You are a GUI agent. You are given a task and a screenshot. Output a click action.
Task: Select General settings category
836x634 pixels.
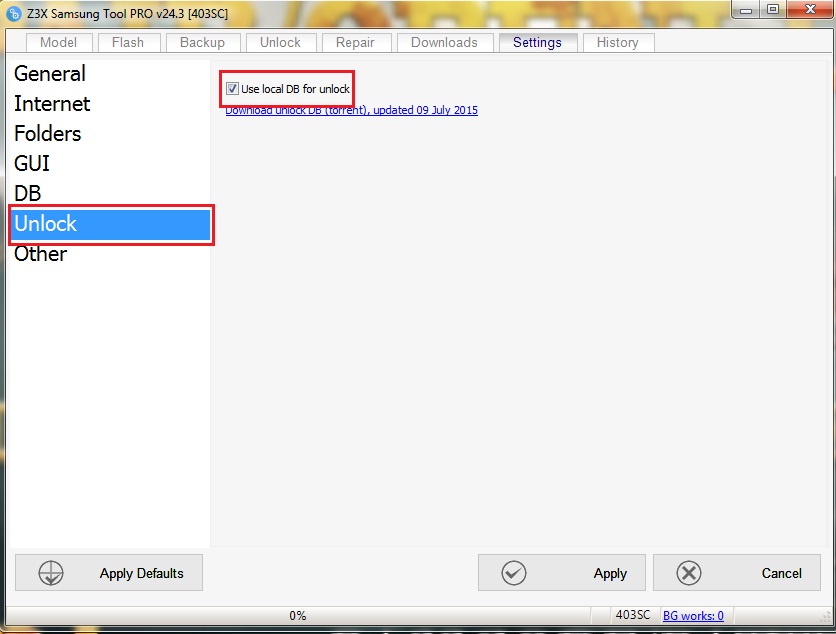[x=109, y=74]
